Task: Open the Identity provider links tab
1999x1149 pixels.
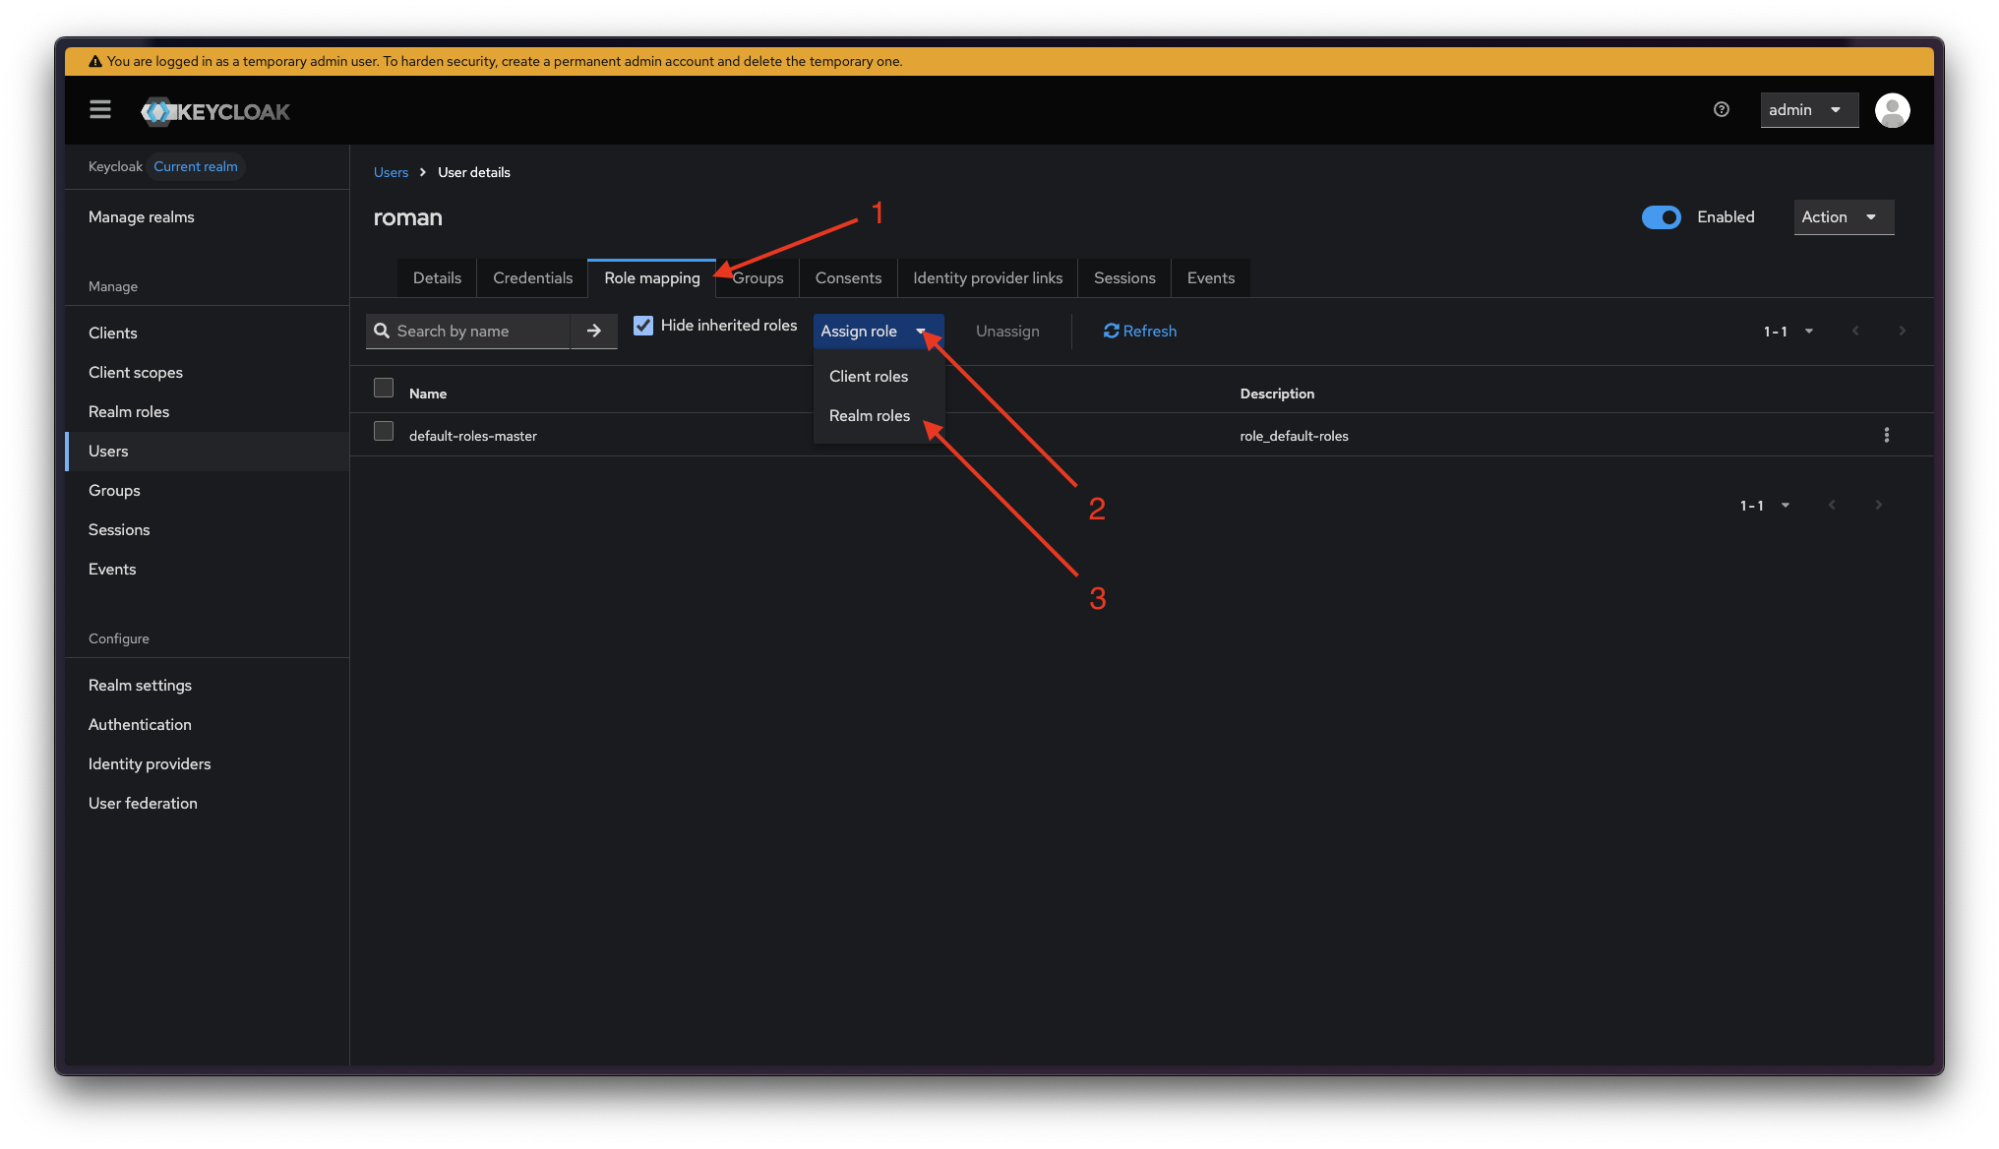Action: click(987, 278)
